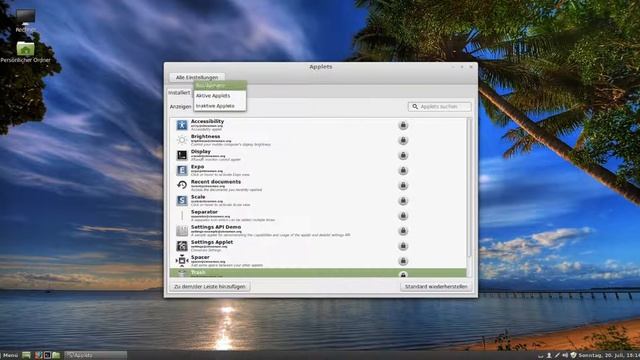The height and width of the screenshot is (360, 640).
Task: Click the update shield tray icon
Action: [x=573, y=356]
